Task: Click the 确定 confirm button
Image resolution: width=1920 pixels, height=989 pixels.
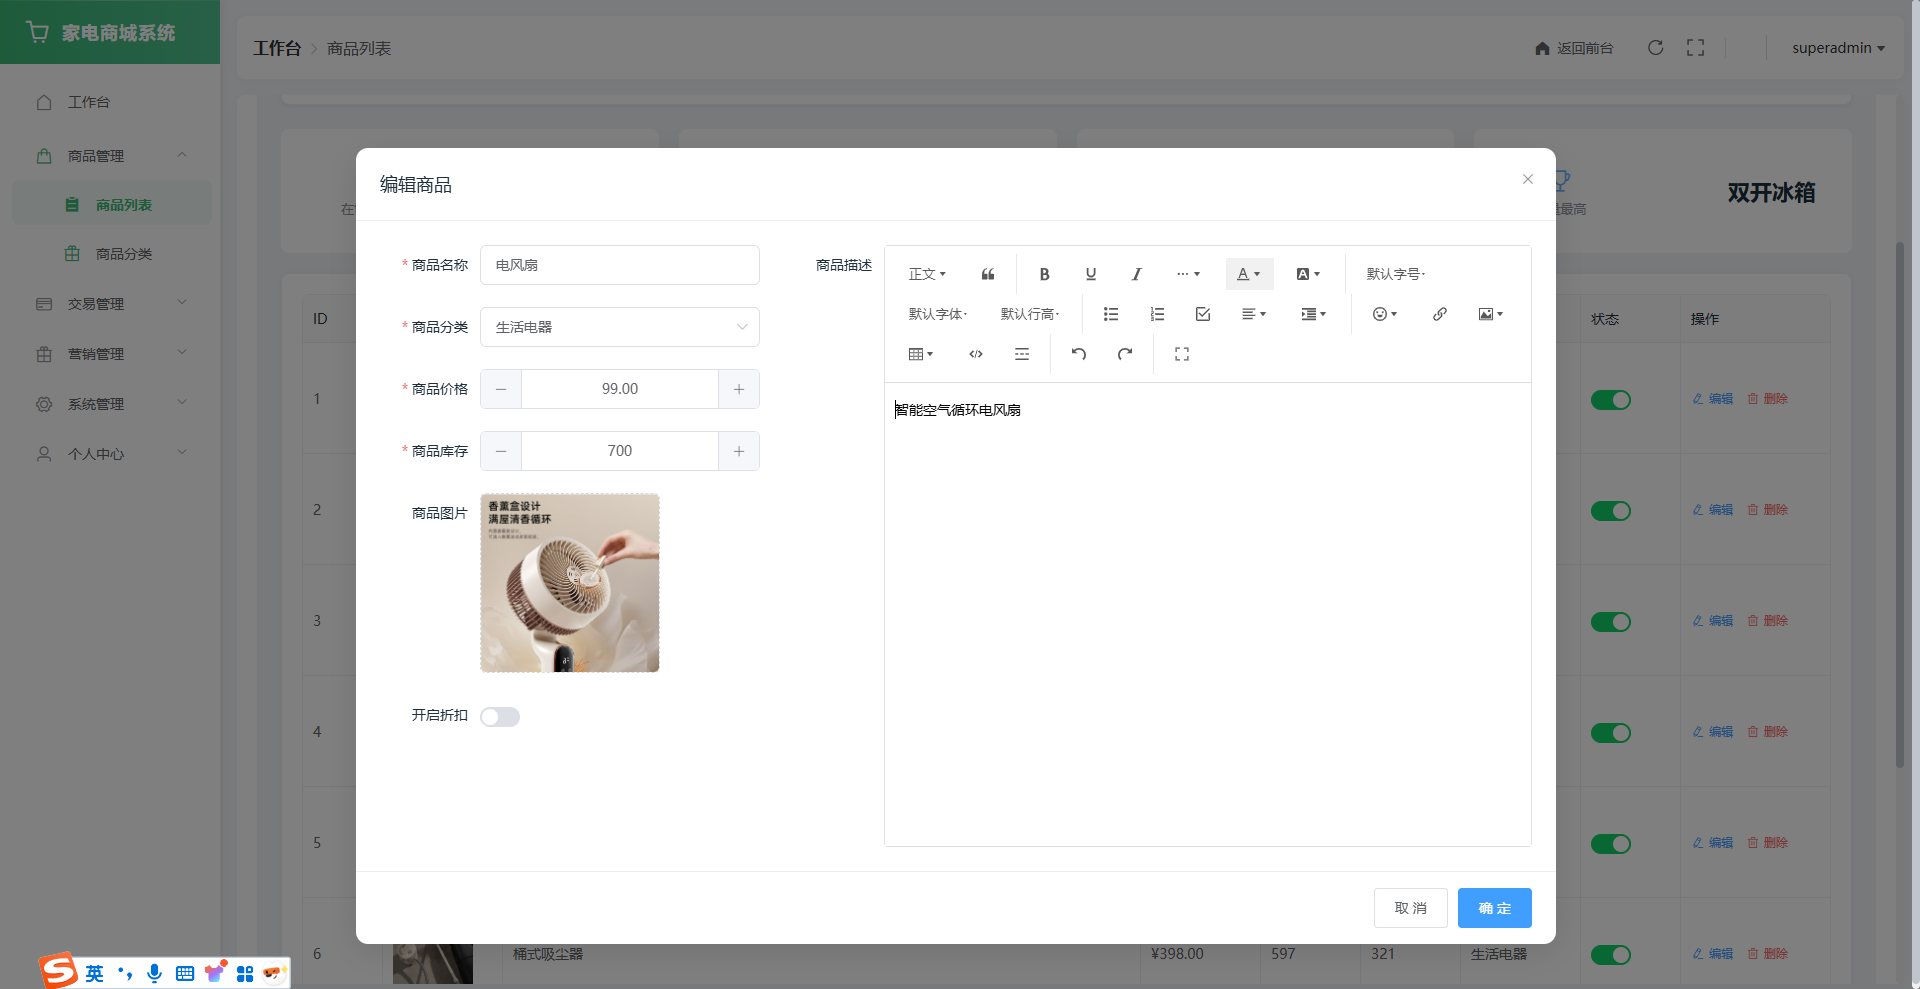Action: point(1494,908)
